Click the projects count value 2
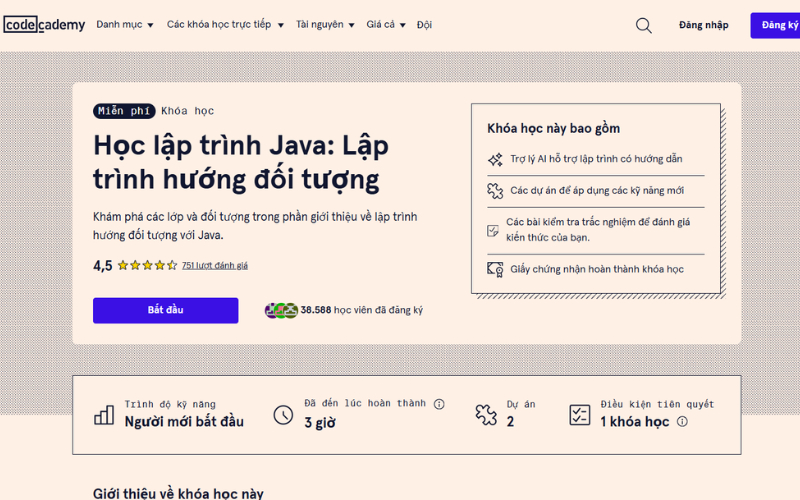This screenshot has height=500, width=800. 510,421
